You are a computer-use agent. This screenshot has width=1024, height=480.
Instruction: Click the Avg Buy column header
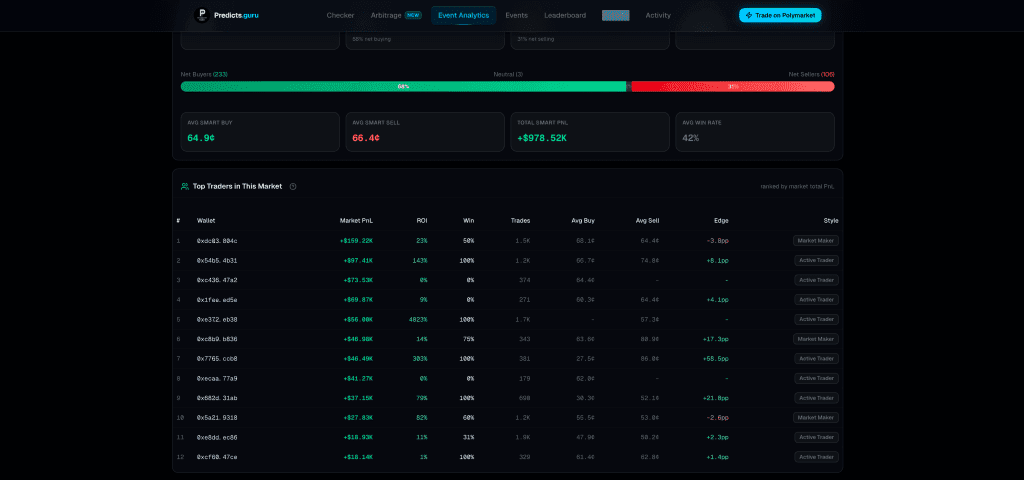pyautogui.click(x=582, y=221)
